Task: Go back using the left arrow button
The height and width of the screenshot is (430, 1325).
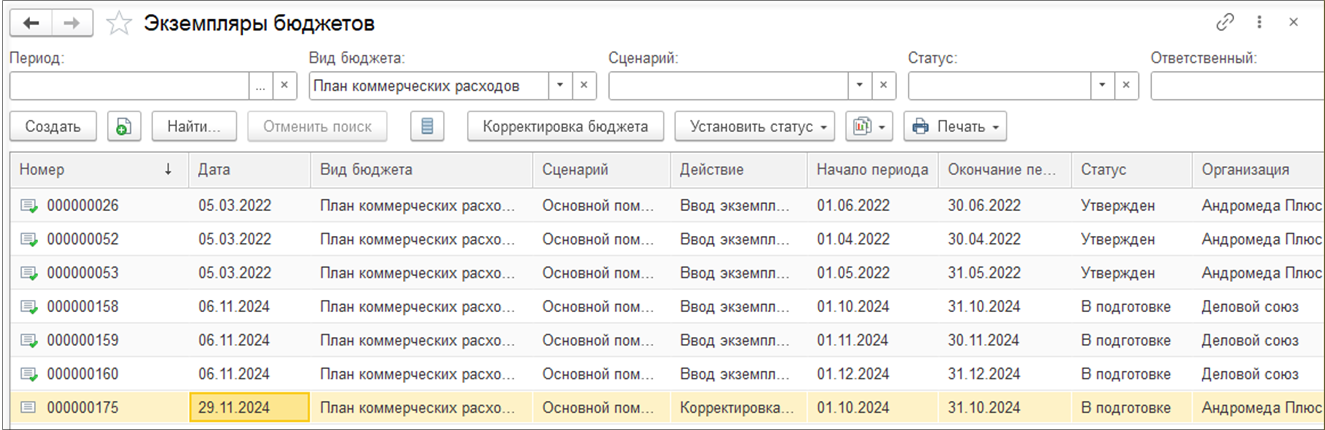Action: (x=29, y=23)
